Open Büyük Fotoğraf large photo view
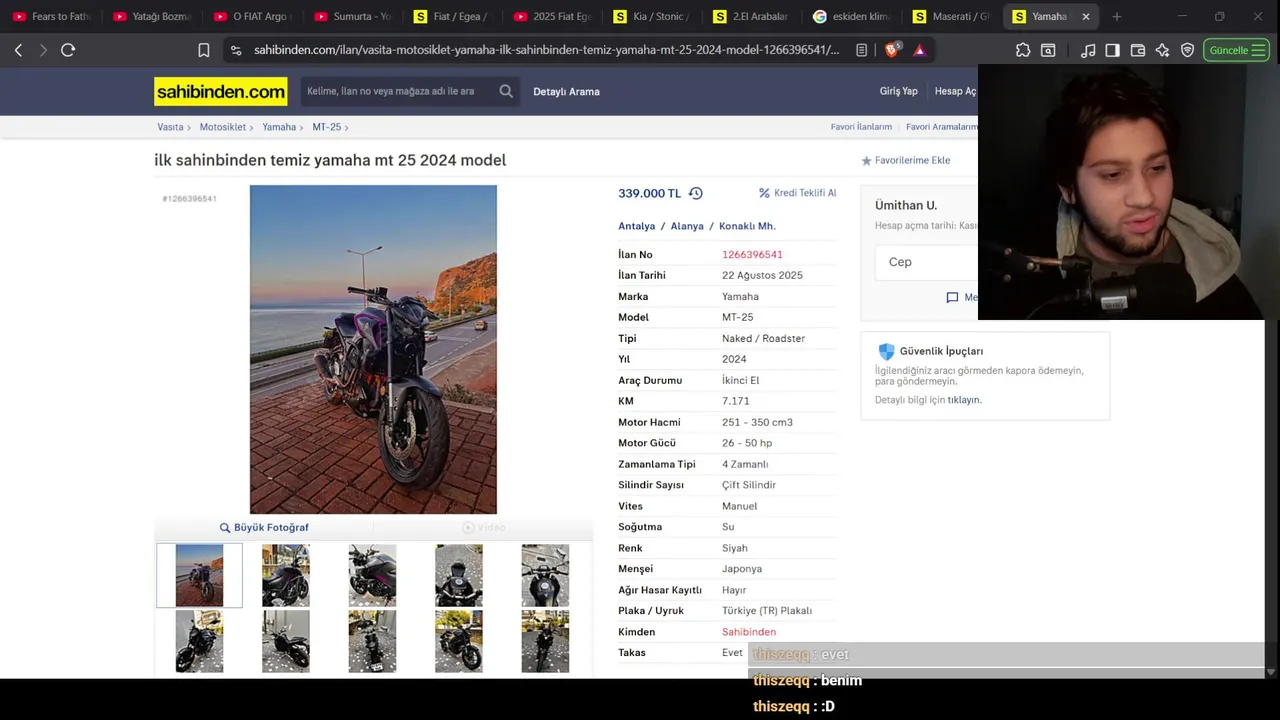1280x720 pixels. 264,527
